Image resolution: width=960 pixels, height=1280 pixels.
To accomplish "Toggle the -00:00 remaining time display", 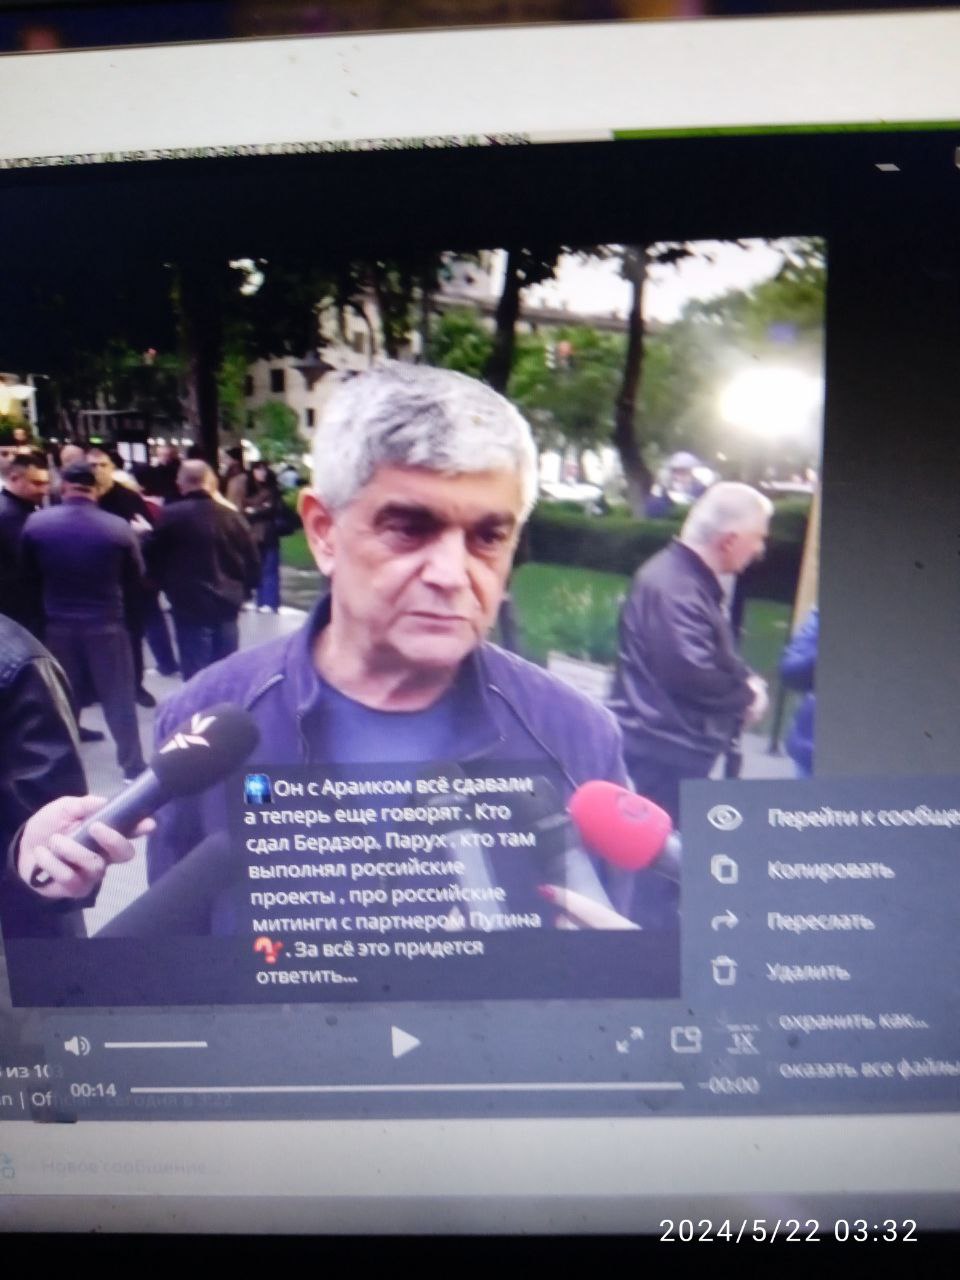I will (731, 1086).
